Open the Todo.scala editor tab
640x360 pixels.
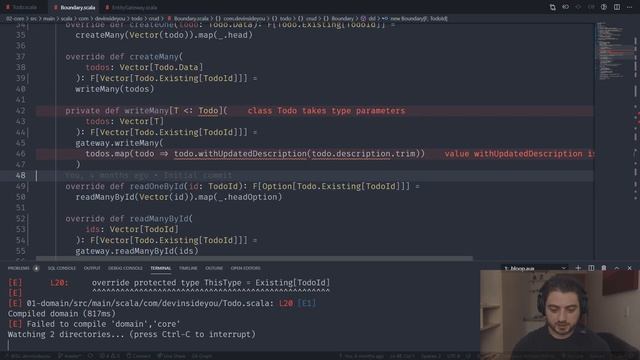click(x=23, y=7)
